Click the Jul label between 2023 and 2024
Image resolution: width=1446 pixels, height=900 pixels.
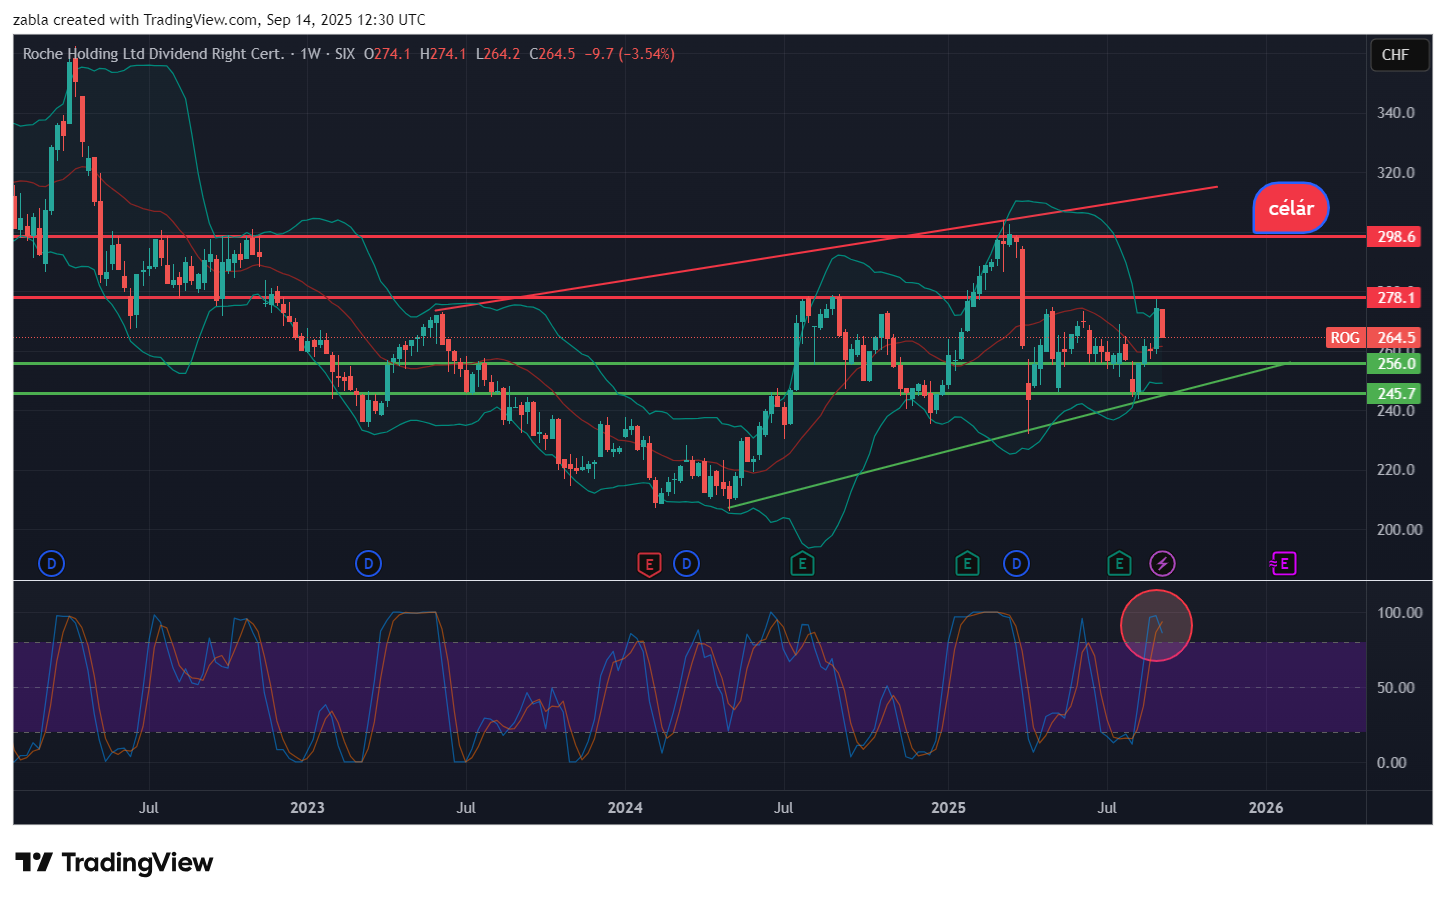[x=466, y=808]
